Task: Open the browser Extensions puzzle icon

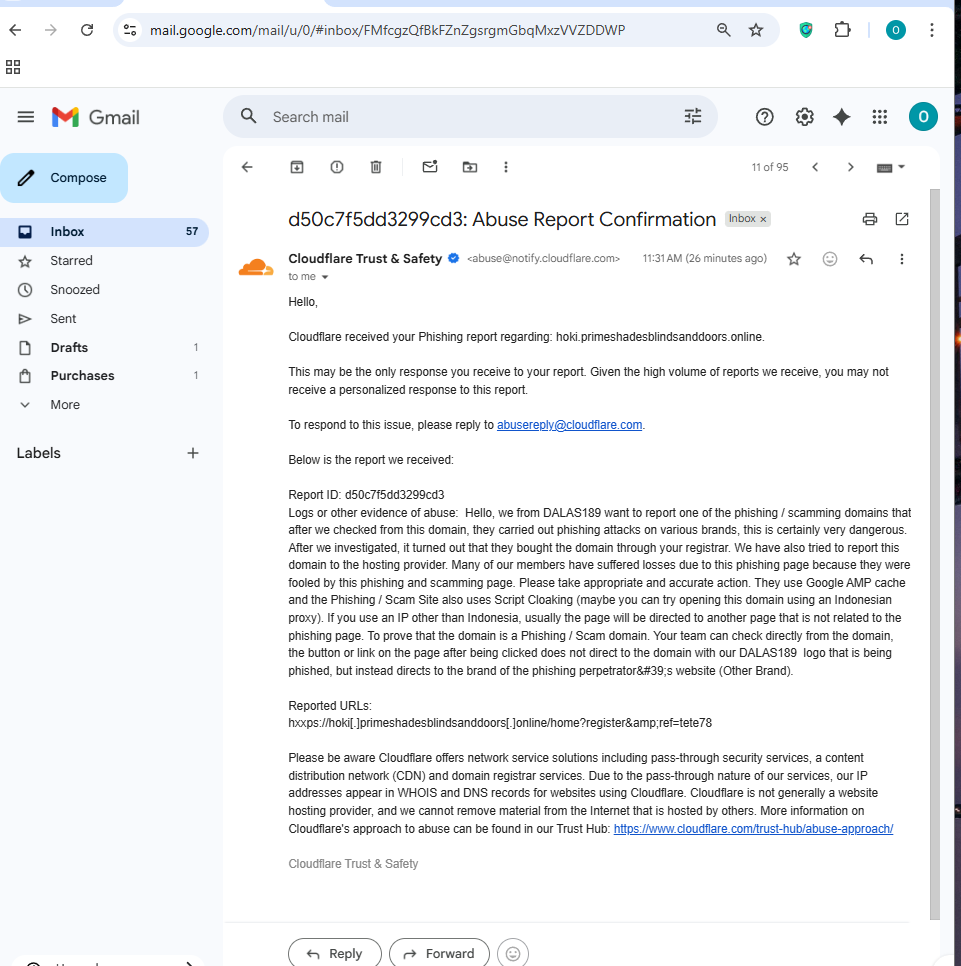Action: tap(842, 30)
